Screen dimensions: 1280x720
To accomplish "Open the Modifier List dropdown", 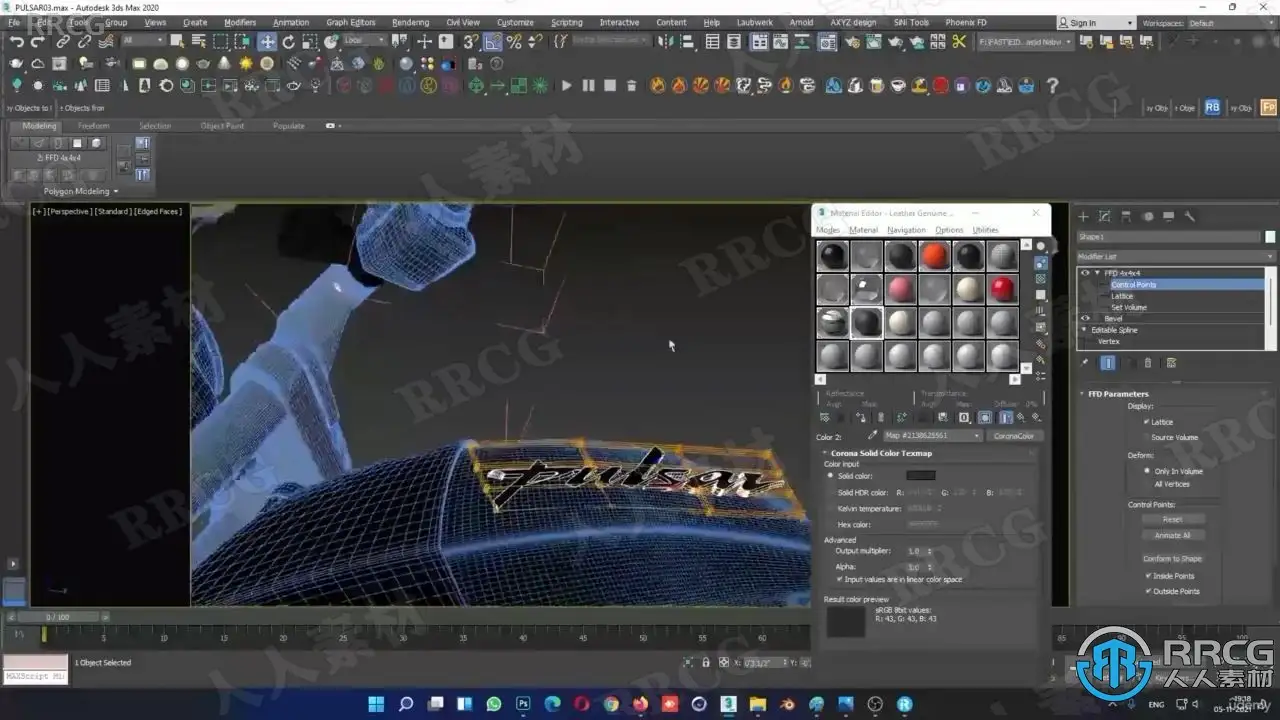I will 1176,257.
